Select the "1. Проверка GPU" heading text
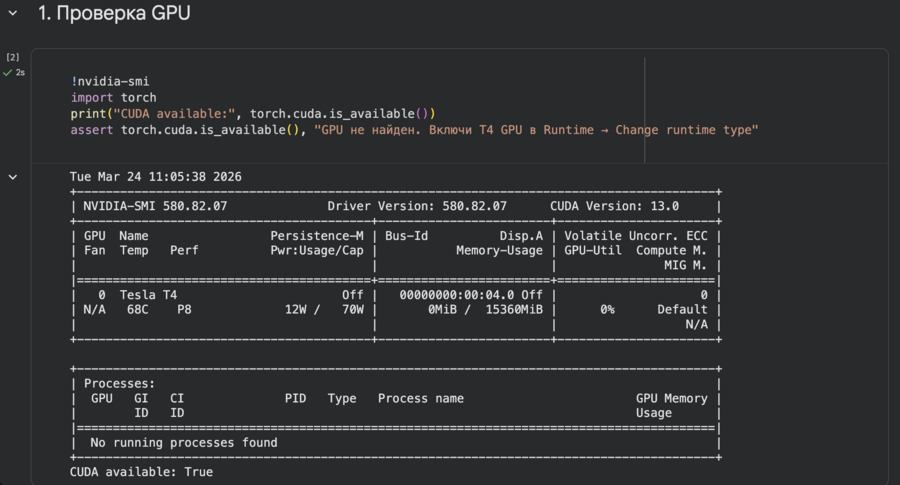The image size is (900, 485). click(114, 13)
